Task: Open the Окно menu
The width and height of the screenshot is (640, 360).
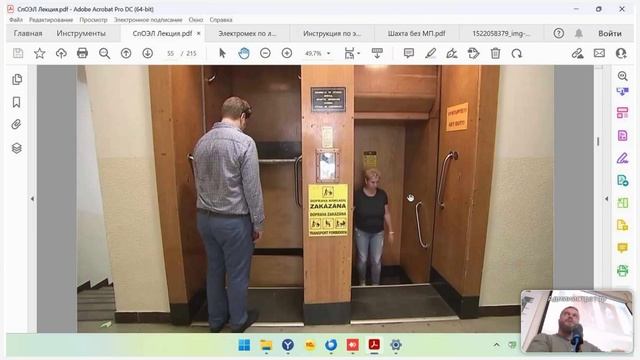Action: [196, 20]
